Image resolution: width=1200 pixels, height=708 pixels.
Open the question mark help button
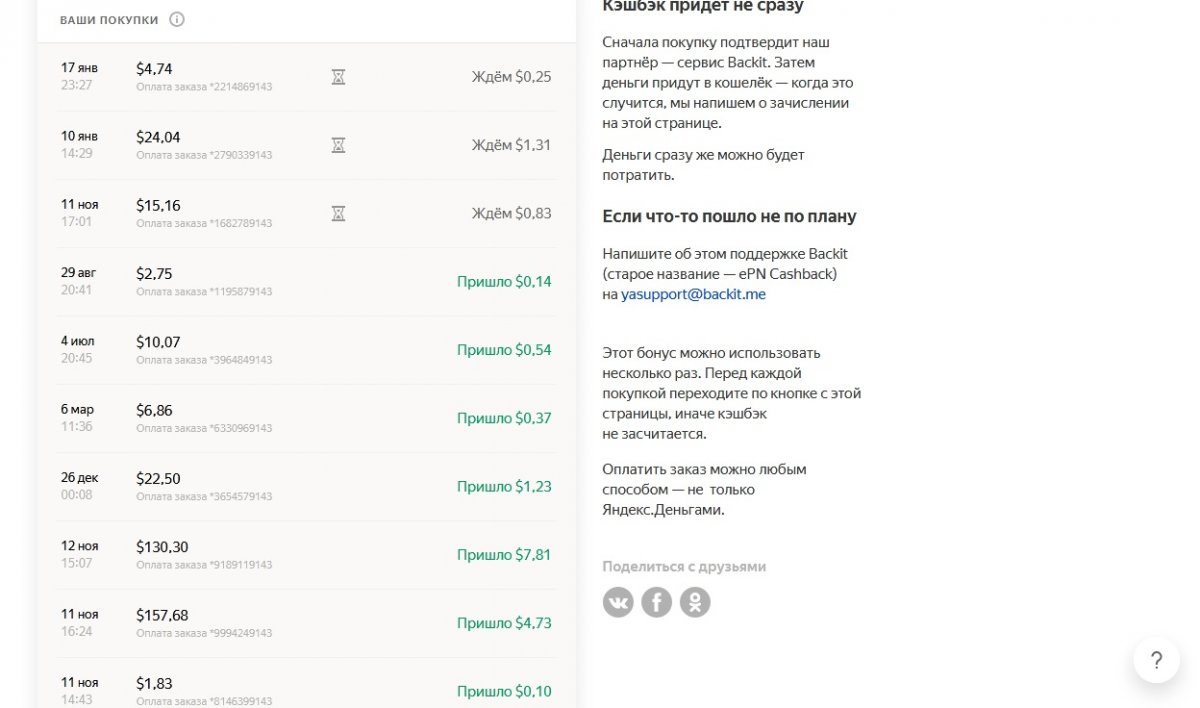pos(1156,660)
